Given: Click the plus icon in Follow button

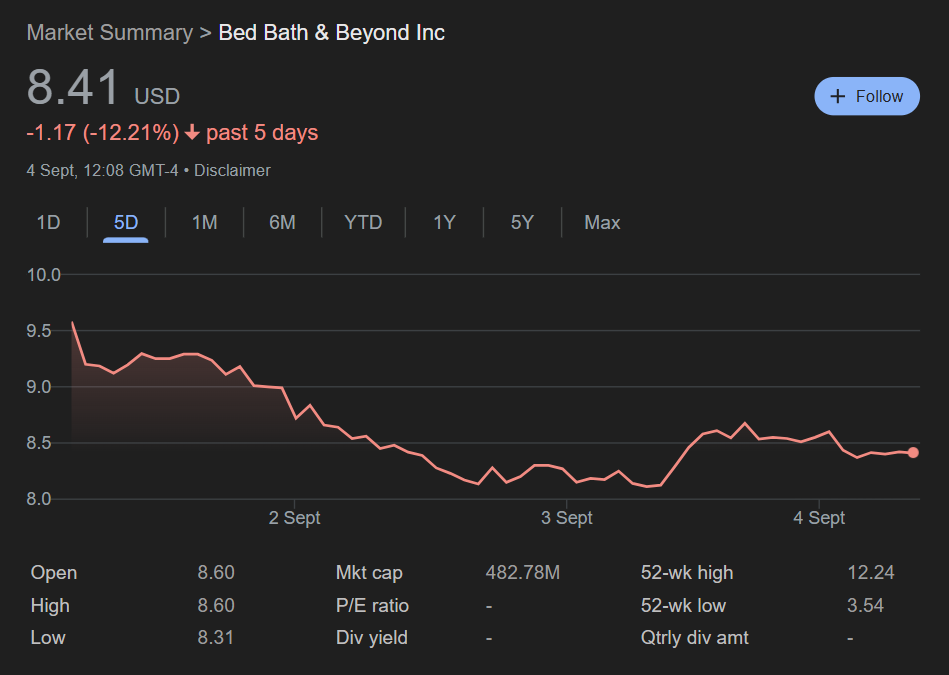Looking at the screenshot, I should pyautogui.click(x=838, y=96).
